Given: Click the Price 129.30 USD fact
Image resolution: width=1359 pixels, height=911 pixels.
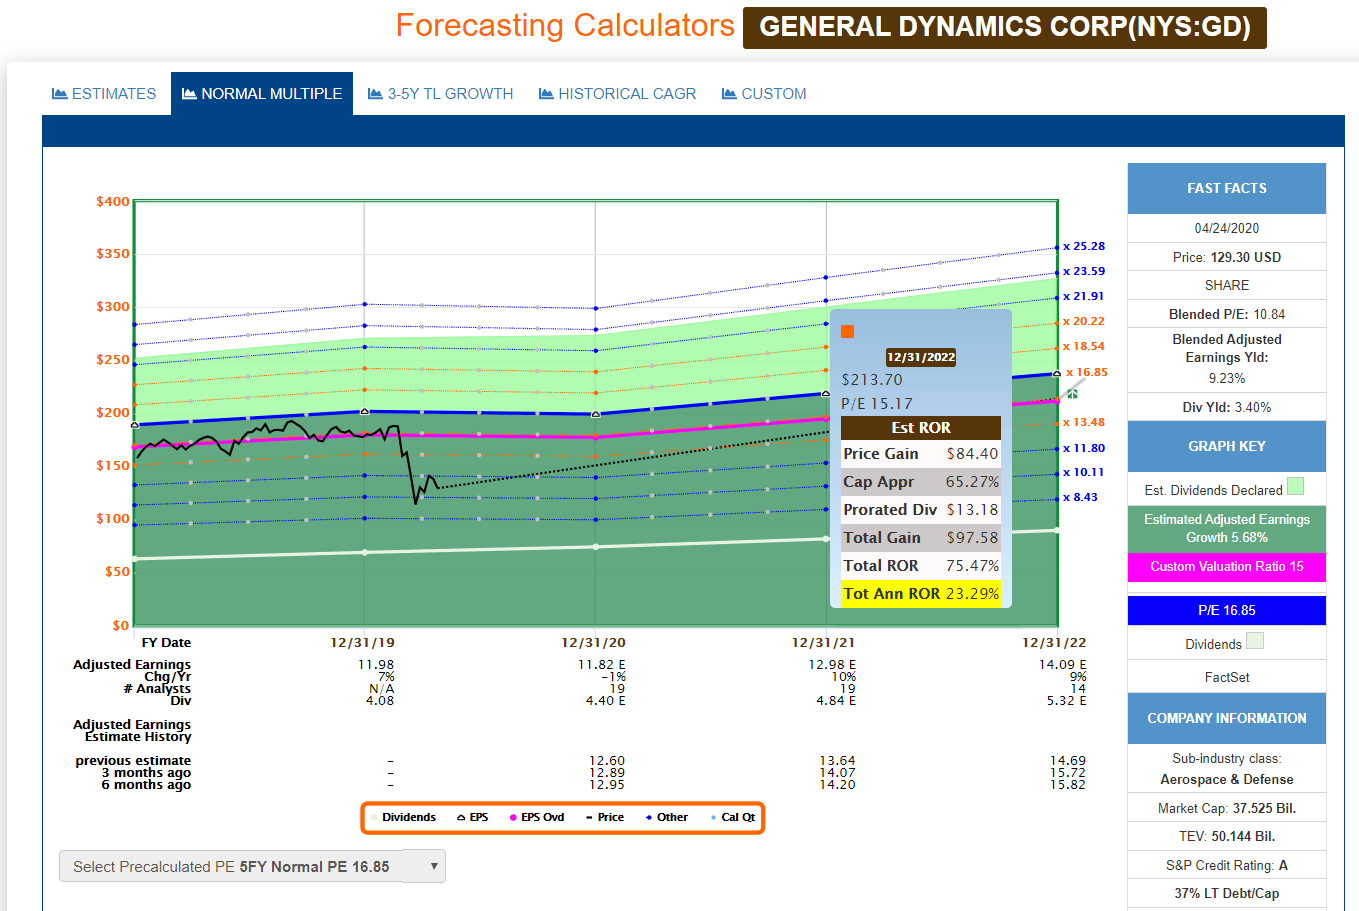Looking at the screenshot, I should pos(1227,257).
